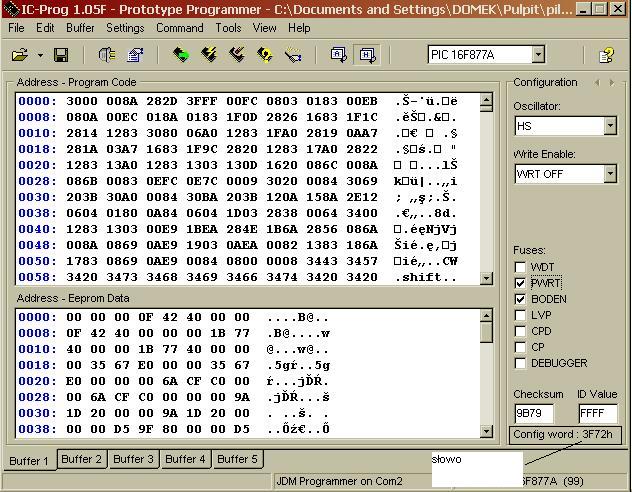Open the Command menu
This screenshot has width=632, height=492.
tap(180, 28)
